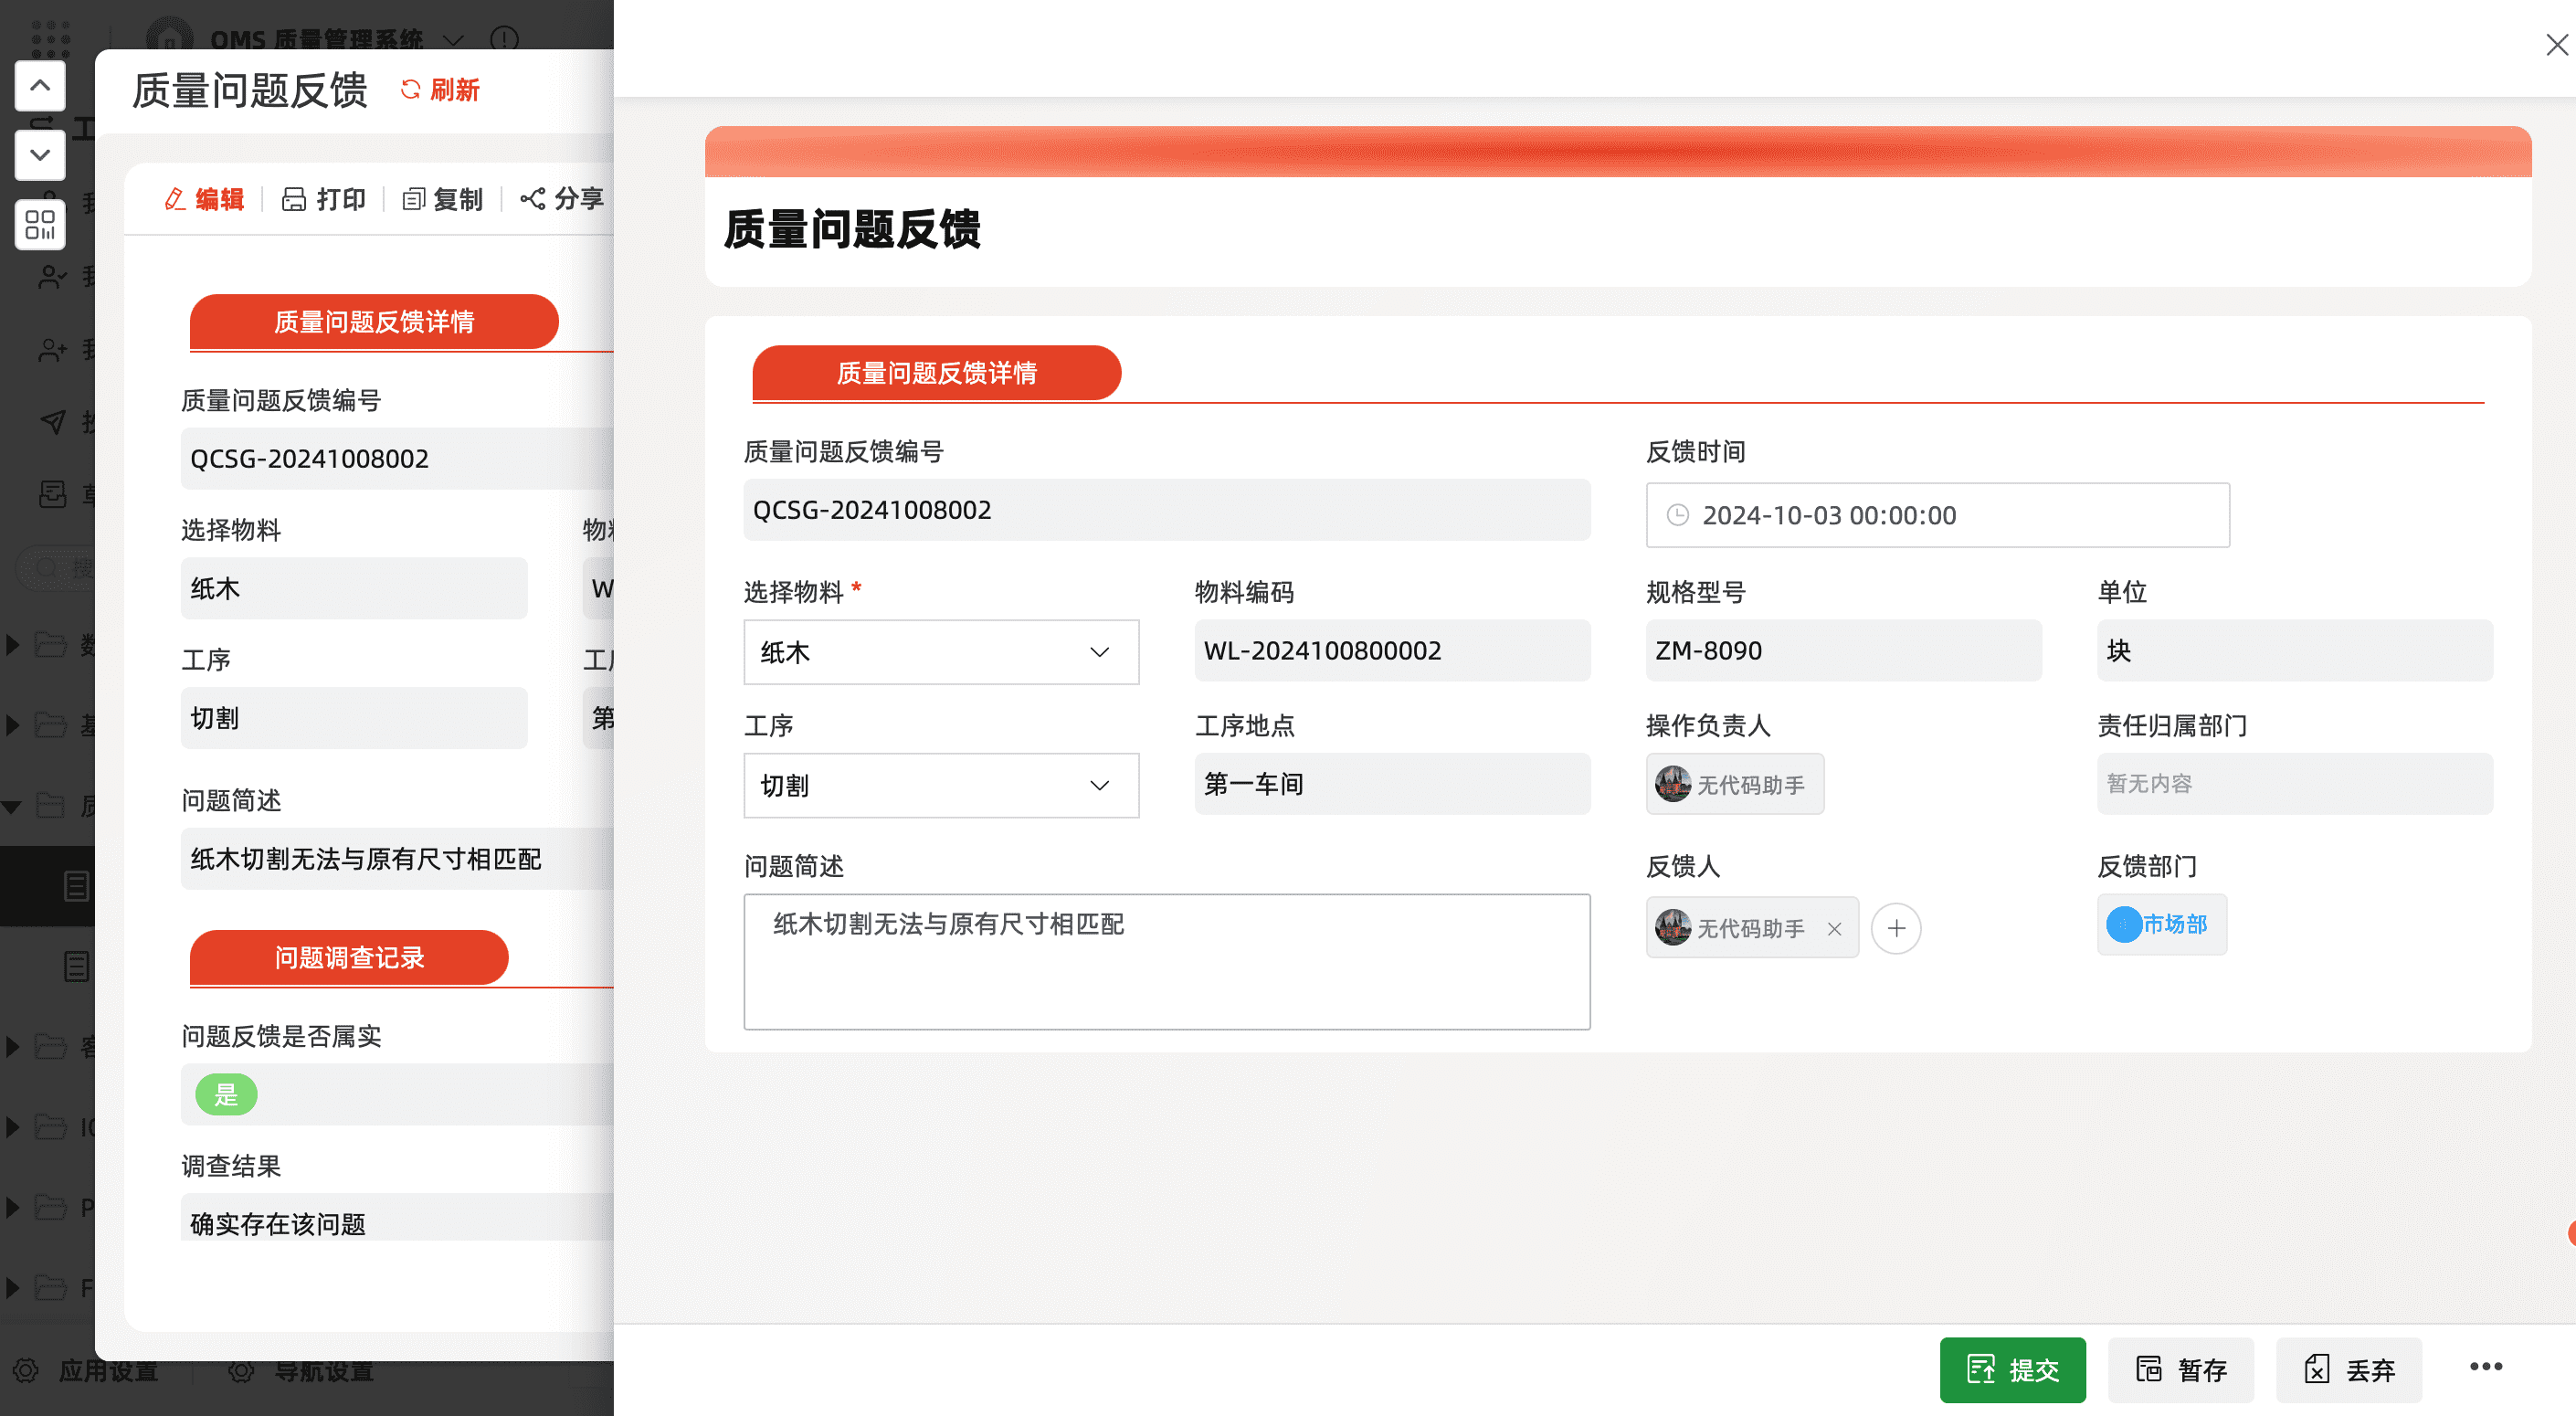Click the 编辑 edit toolbar item

(205, 199)
